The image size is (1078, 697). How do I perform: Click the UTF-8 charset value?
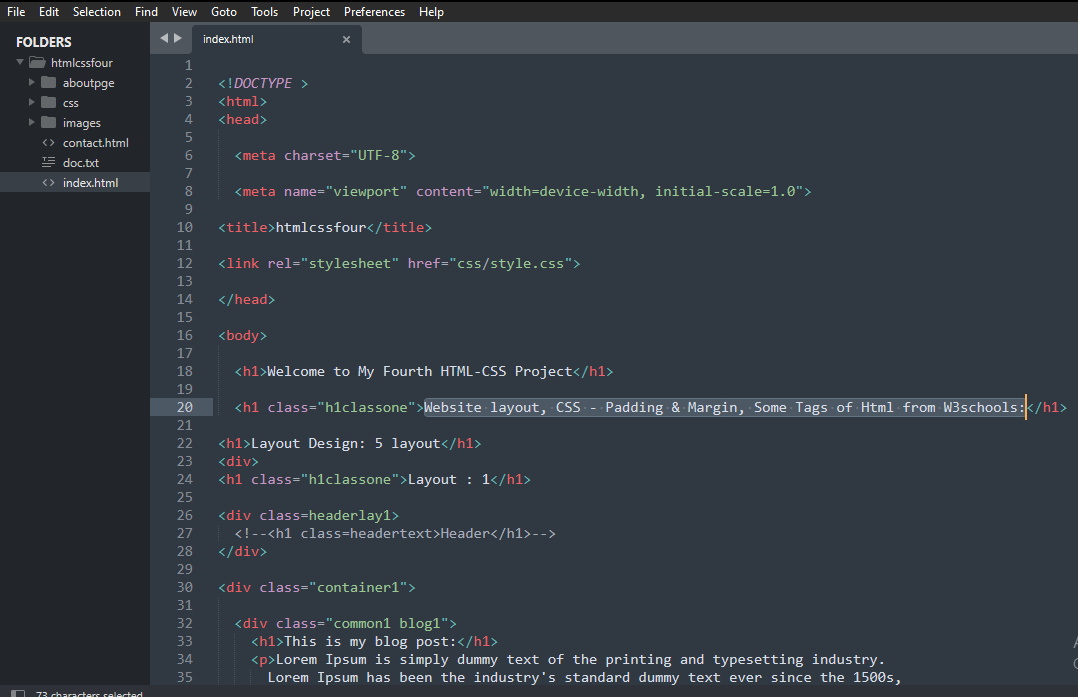(x=379, y=155)
